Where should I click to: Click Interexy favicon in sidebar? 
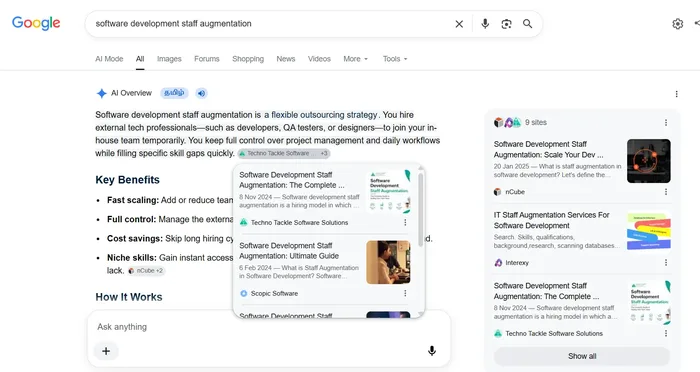498,263
